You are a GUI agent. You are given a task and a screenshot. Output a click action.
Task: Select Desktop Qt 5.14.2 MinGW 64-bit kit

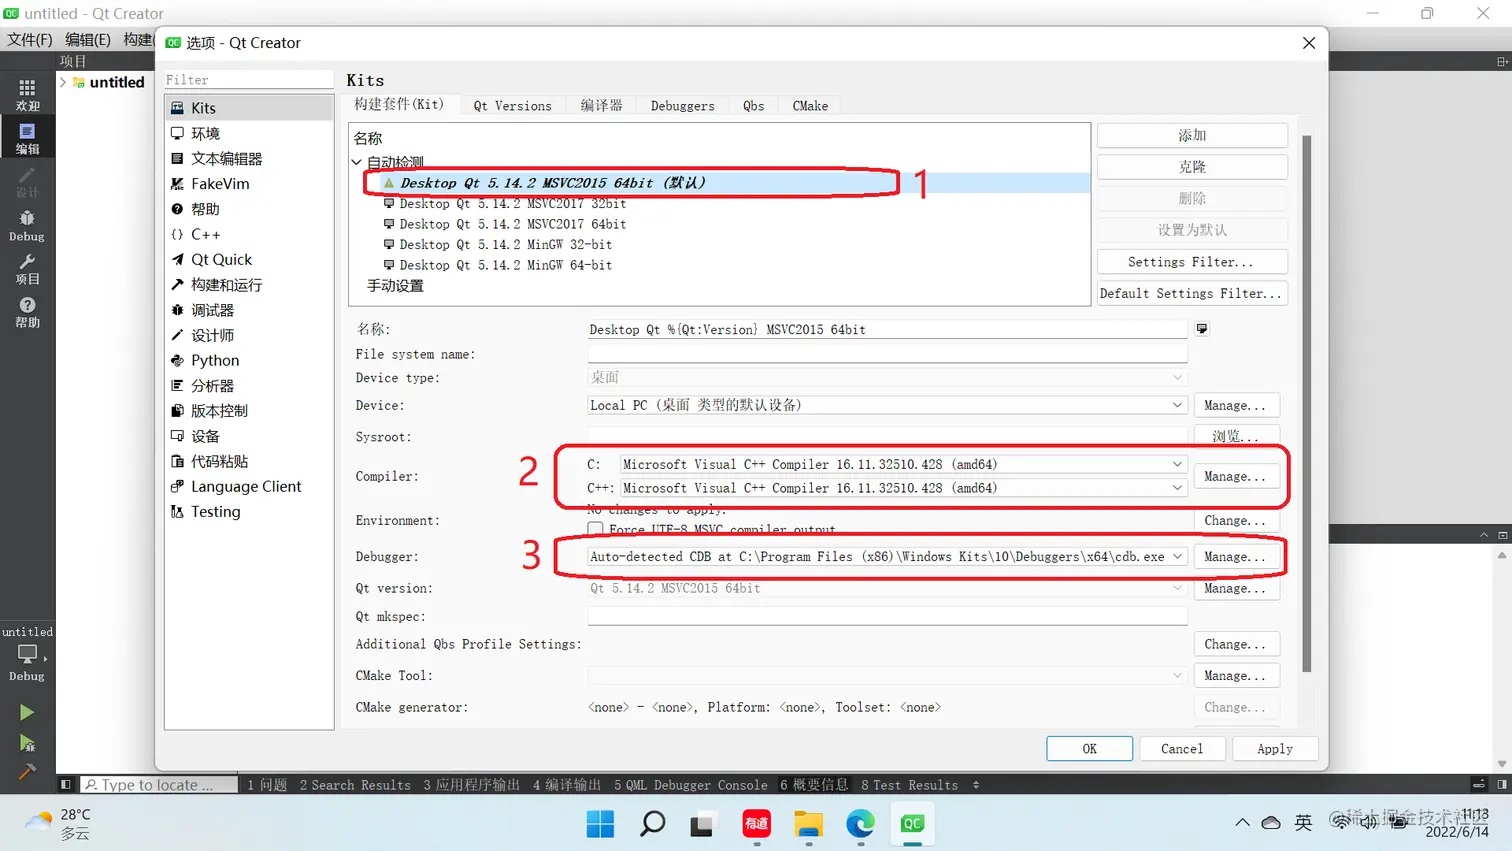[x=505, y=265]
